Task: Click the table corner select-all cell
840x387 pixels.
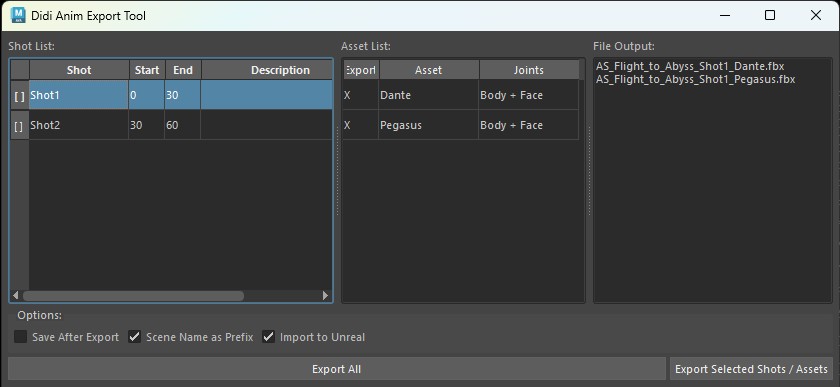Action: [20, 70]
